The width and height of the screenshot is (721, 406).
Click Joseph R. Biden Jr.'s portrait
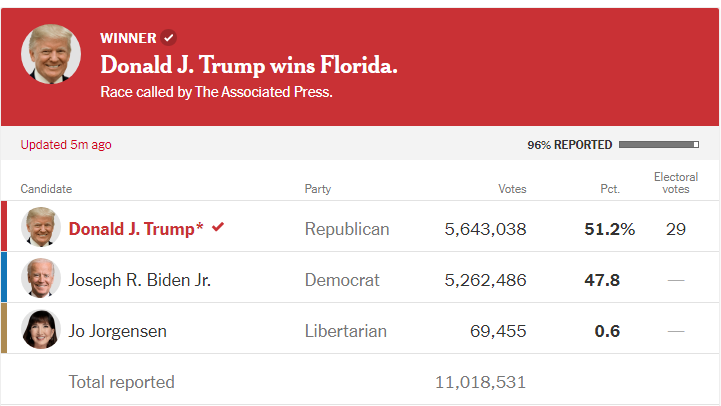[x=41, y=278]
